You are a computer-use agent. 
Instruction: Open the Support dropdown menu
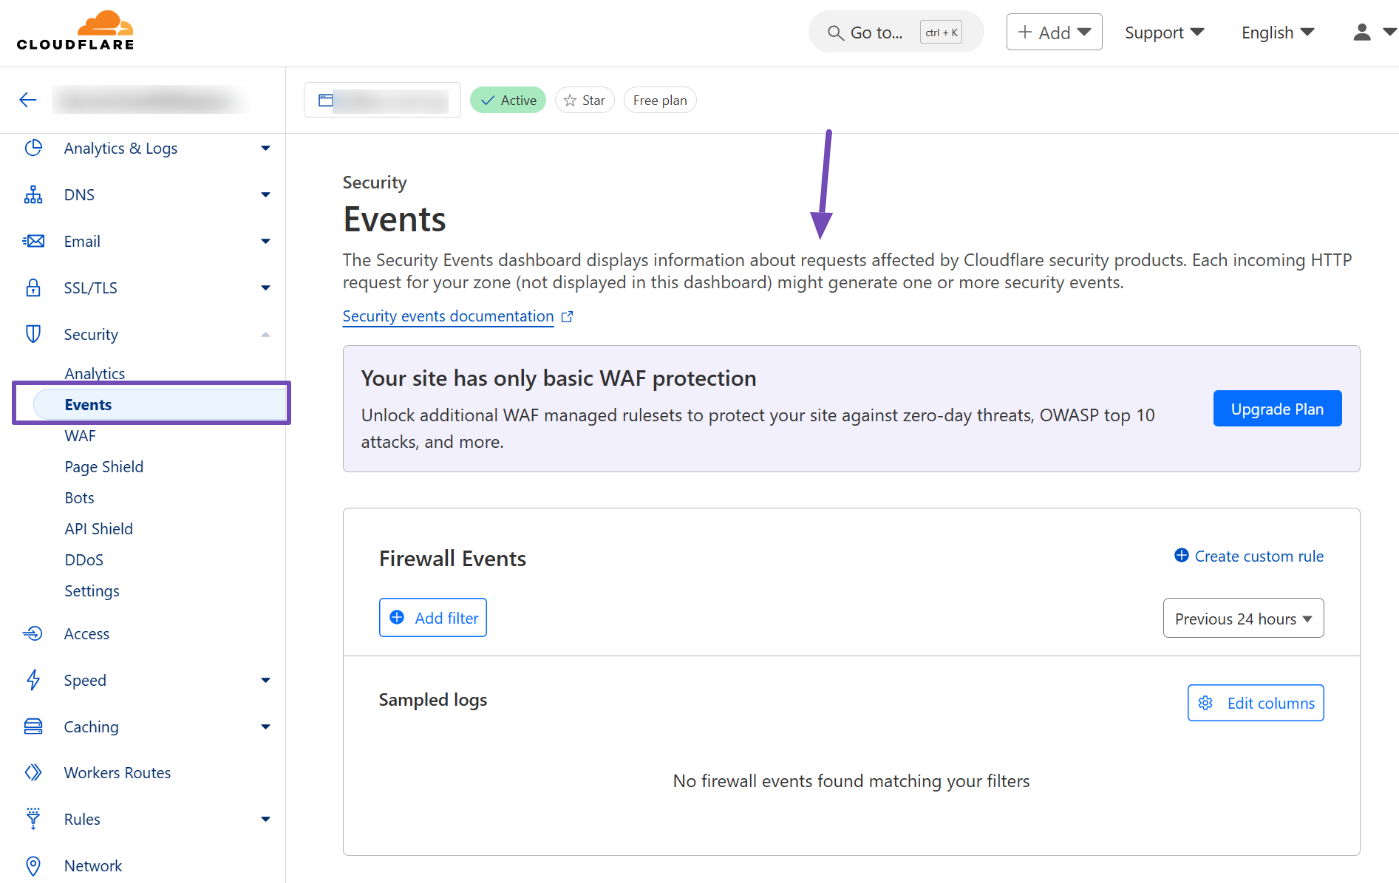(x=1164, y=33)
